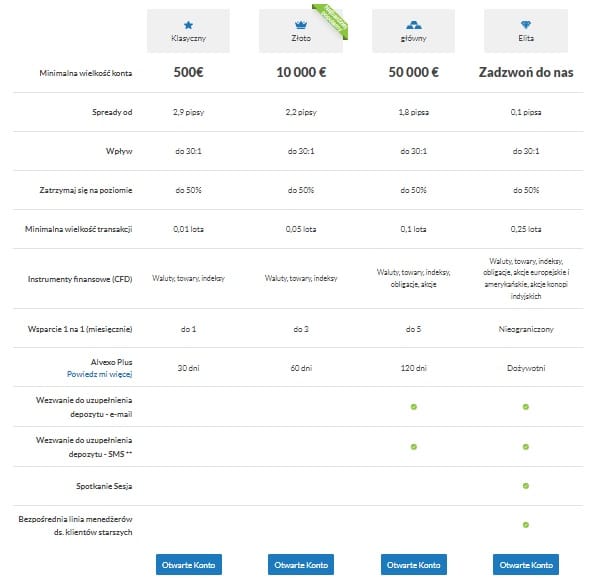Viewport: 597px width, 588px height.
Task: Click the green e-mail margin call dot under Elita
Action: click(x=526, y=407)
